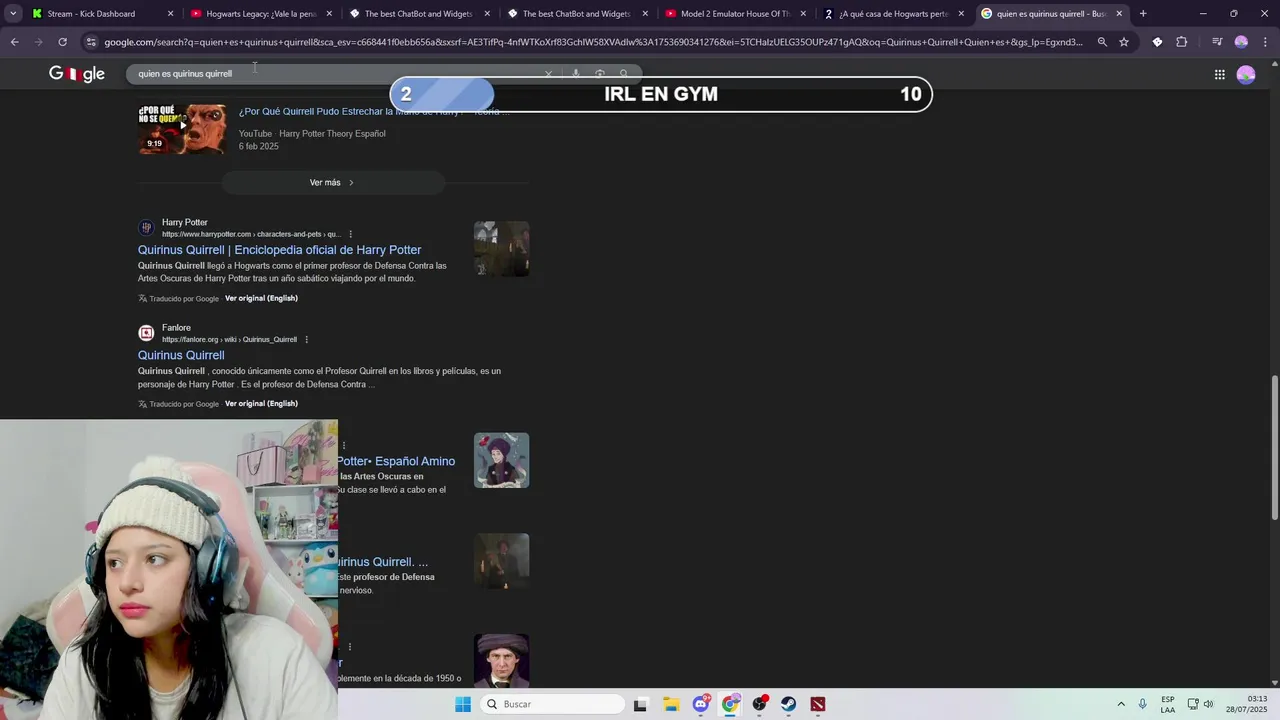Click the Harry Potter site favicon
This screenshot has width=1280, height=720.
tap(146, 228)
